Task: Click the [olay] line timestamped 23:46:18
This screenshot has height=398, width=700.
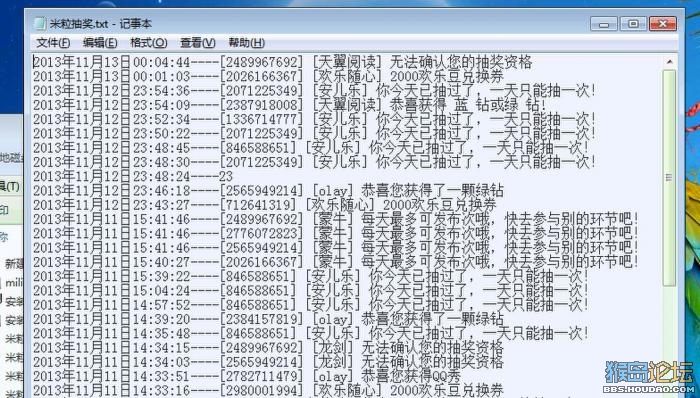Action: (x=268, y=191)
